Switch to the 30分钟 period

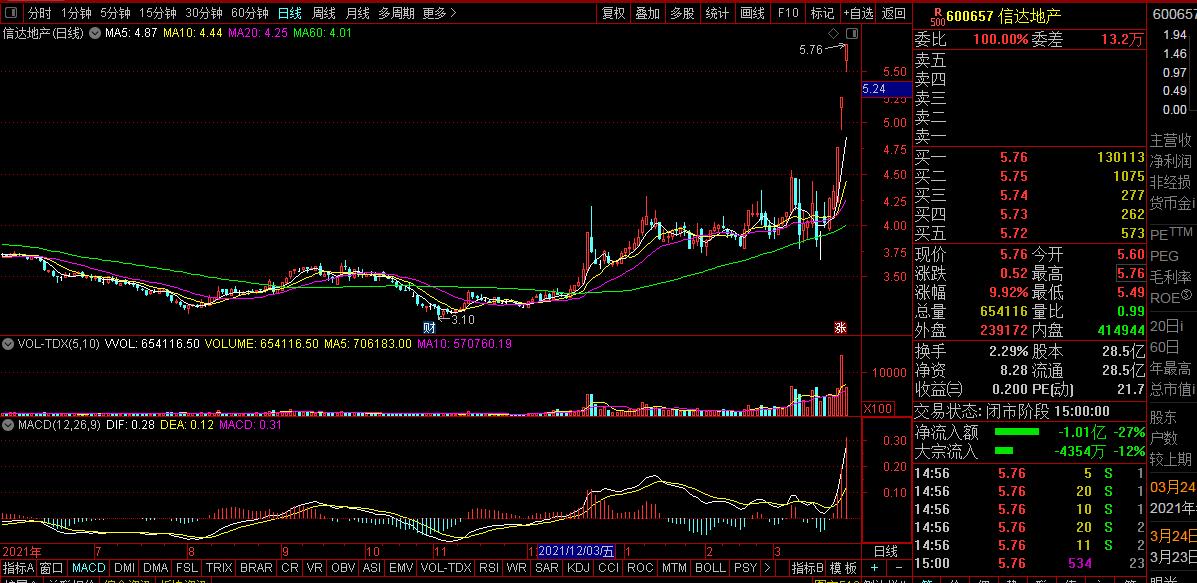point(204,13)
